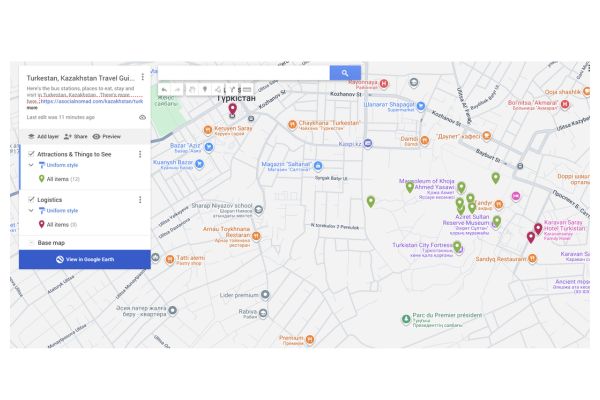Image resolution: width=600 pixels, height=400 pixels.
Task: Click the bus stop icon on Bayburt St
Action: coord(520,166)
